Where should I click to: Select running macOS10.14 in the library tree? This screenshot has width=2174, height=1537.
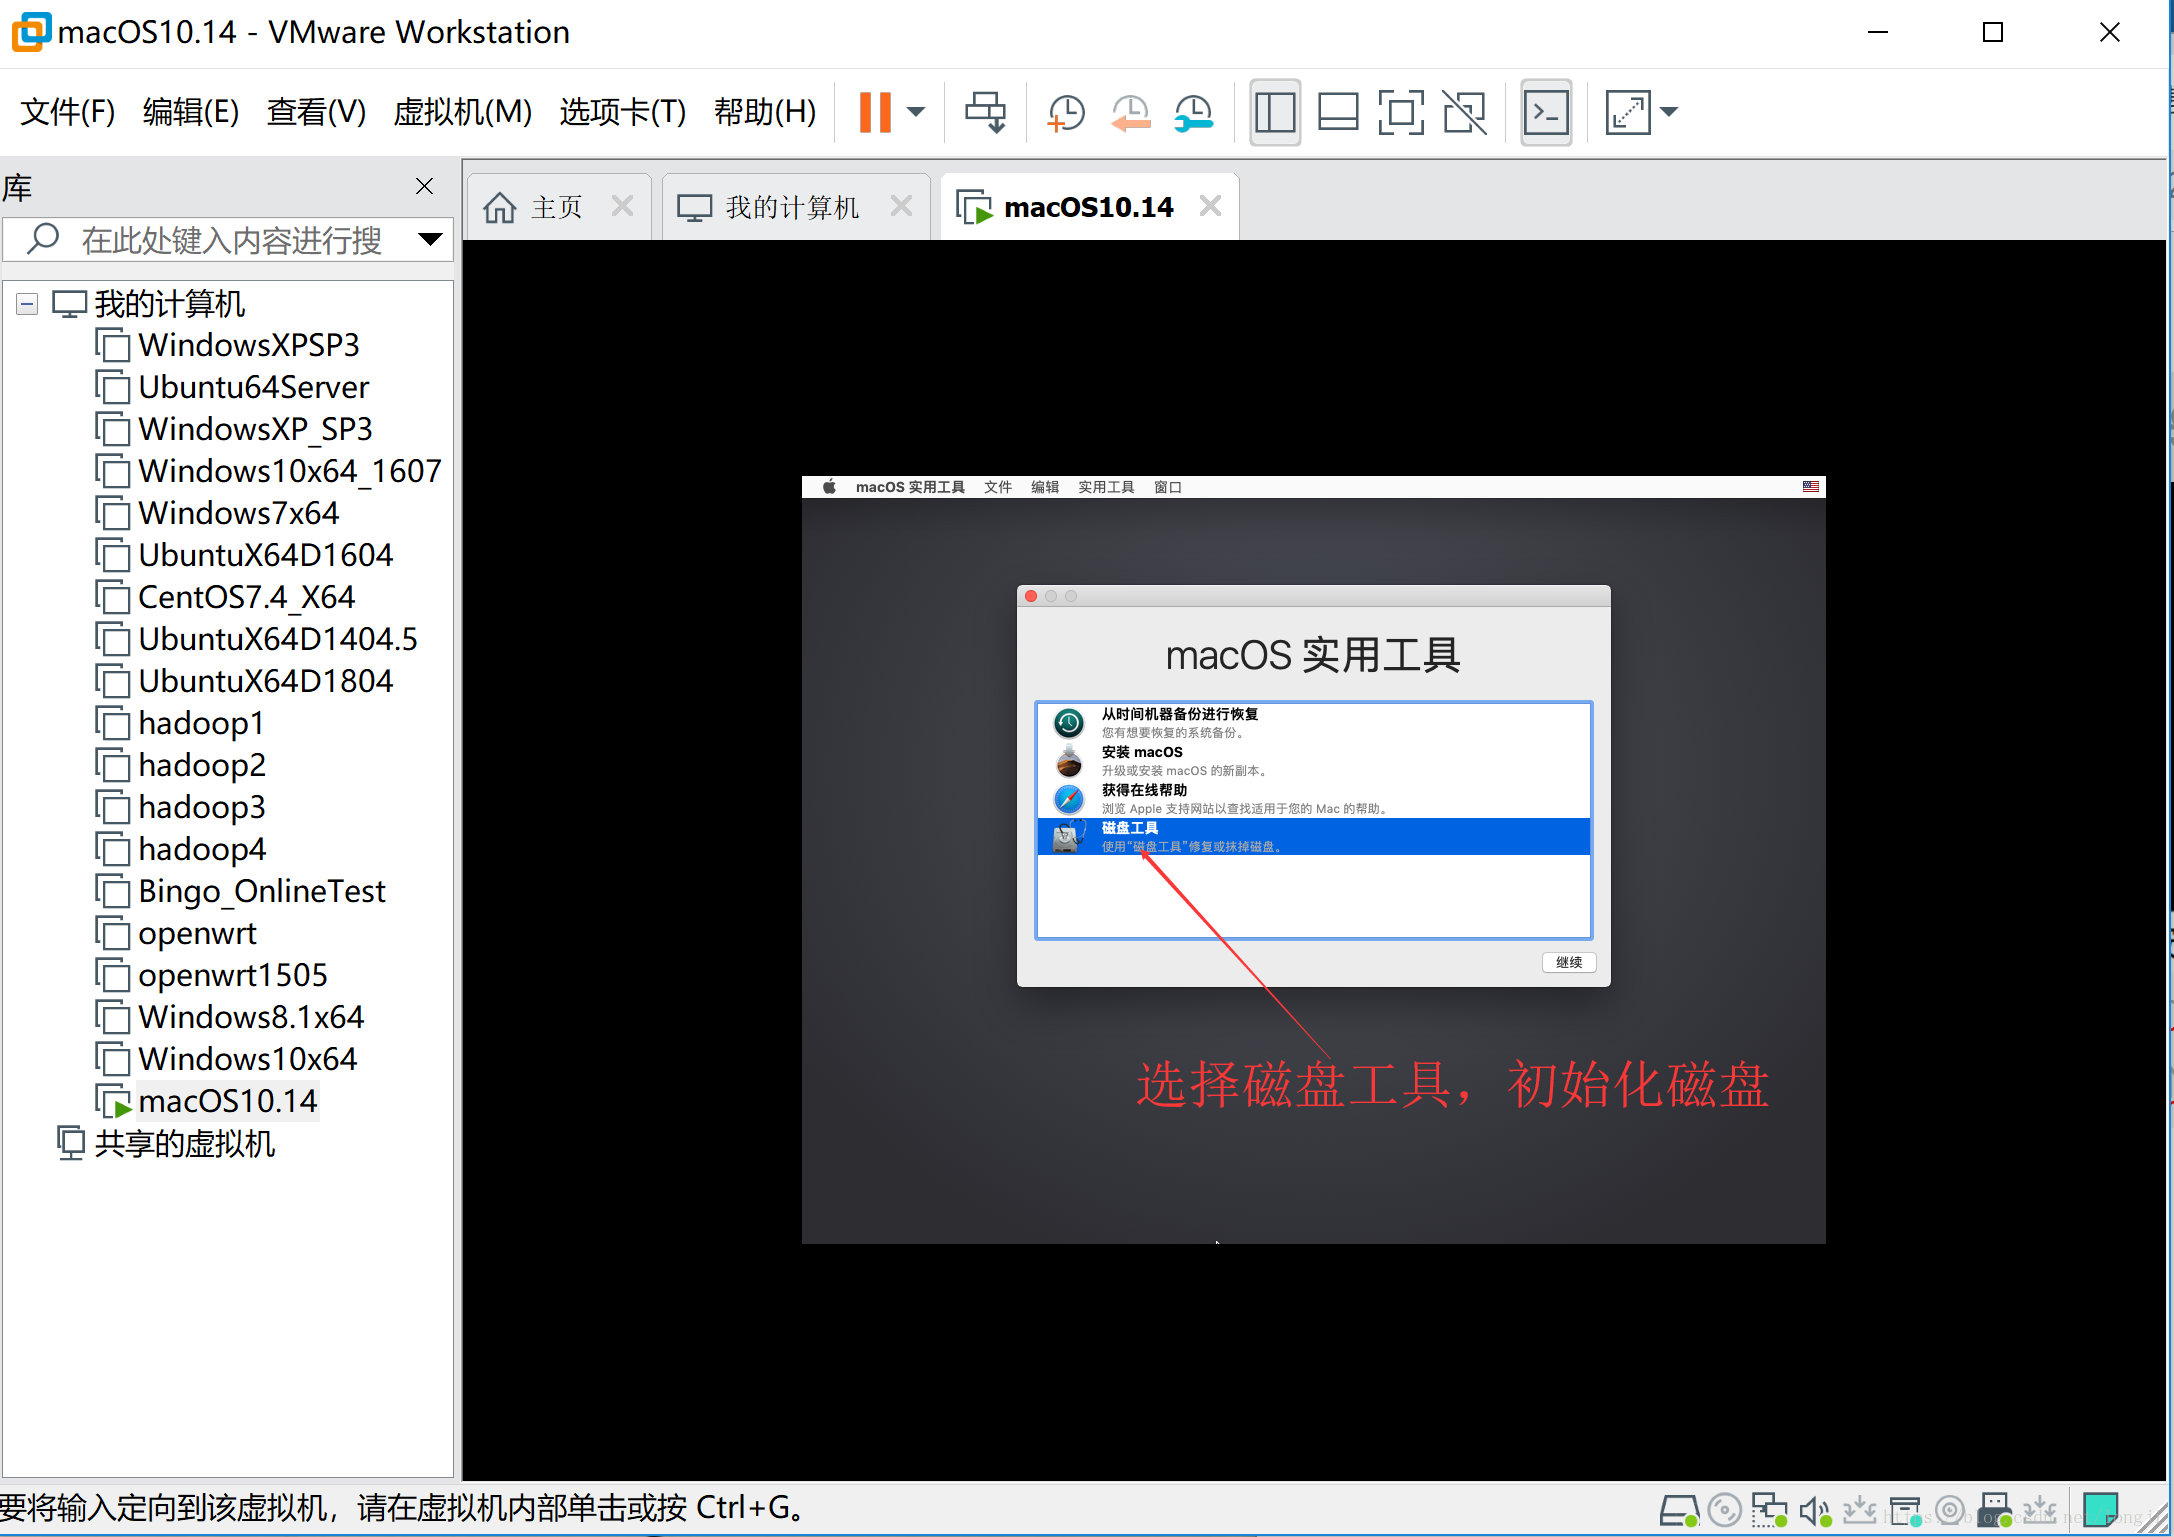click(x=227, y=1101)
